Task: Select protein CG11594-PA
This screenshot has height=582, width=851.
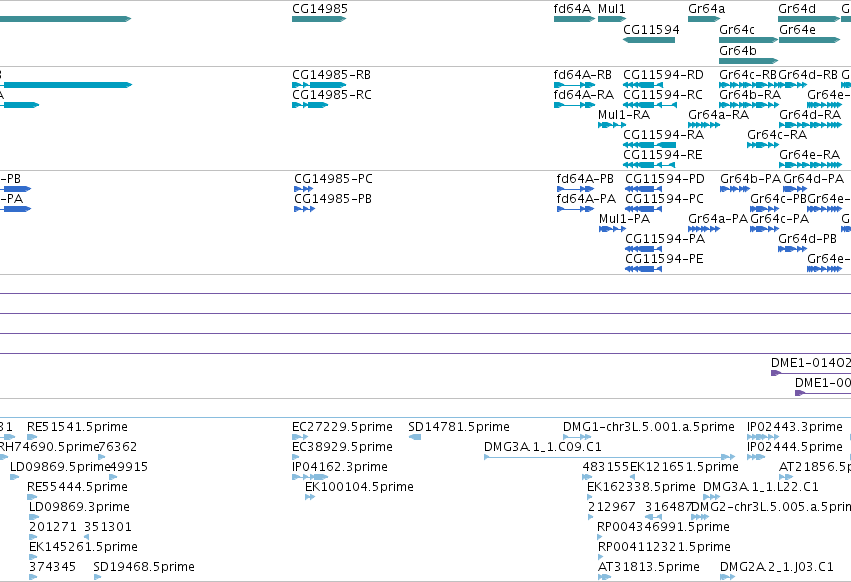Action: pyautogui.click(x=643, y=249)
